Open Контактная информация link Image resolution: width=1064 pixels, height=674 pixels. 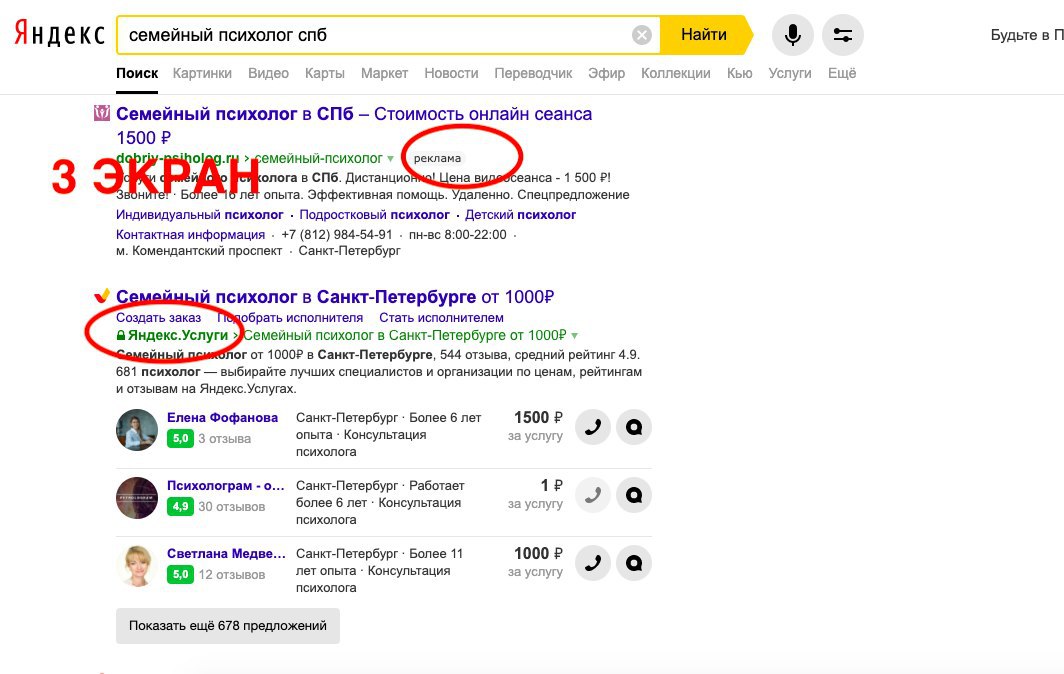click(190, 234)
